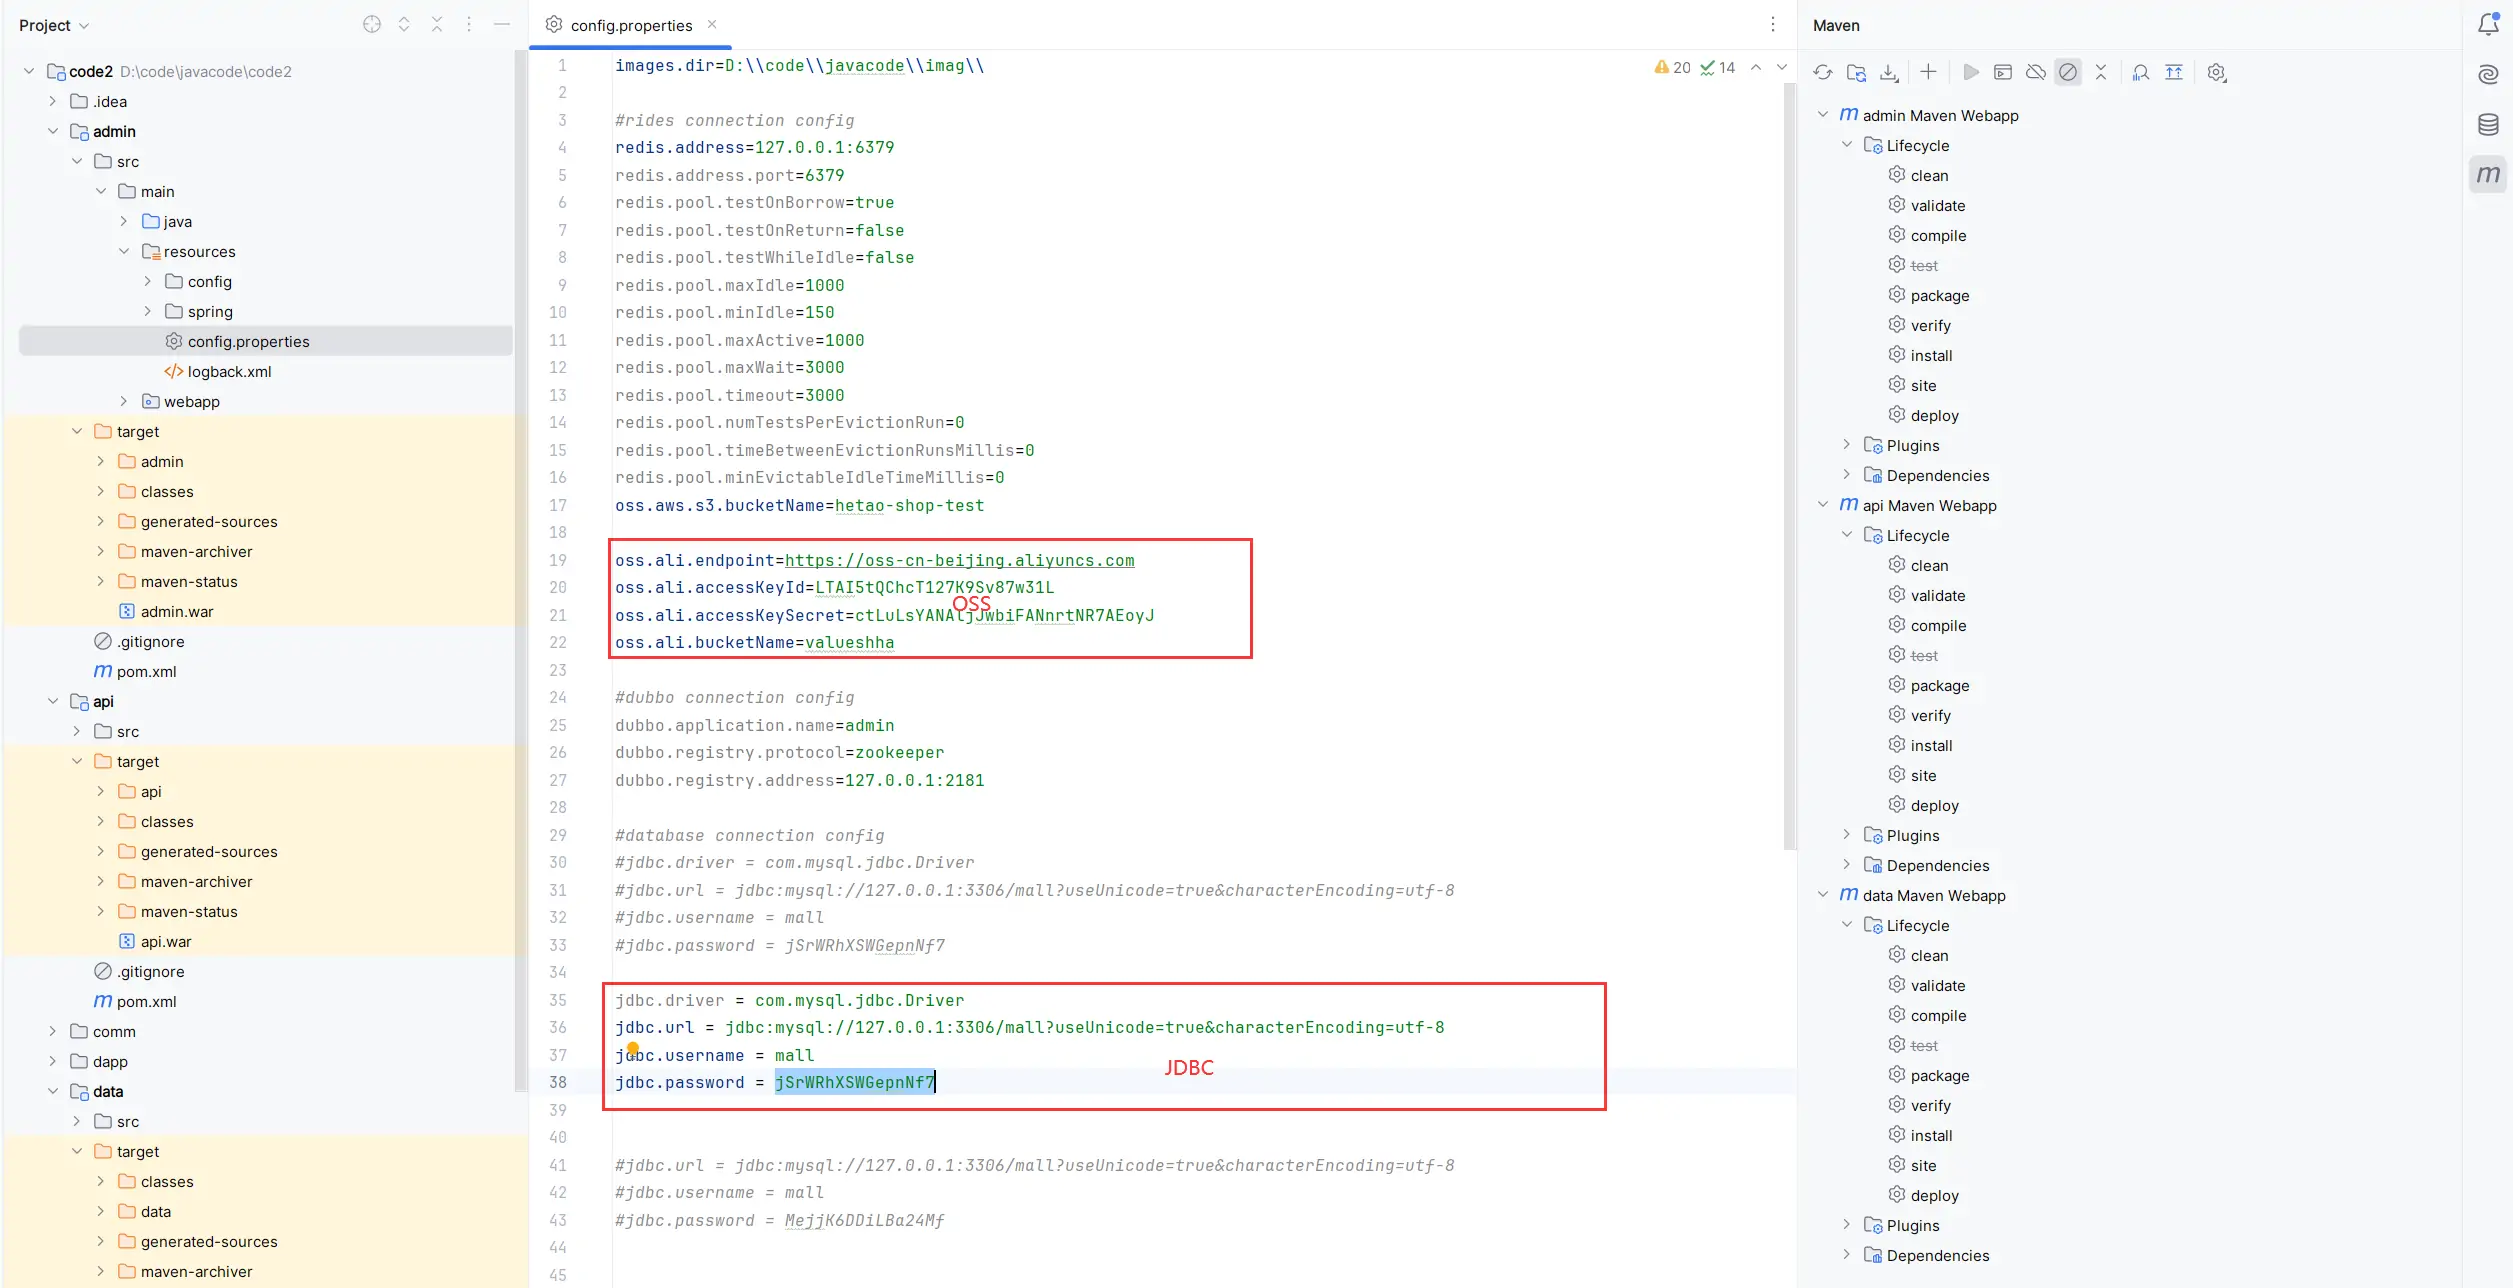
Task: Collapse all in Project panel
Action: pos(437,25)
